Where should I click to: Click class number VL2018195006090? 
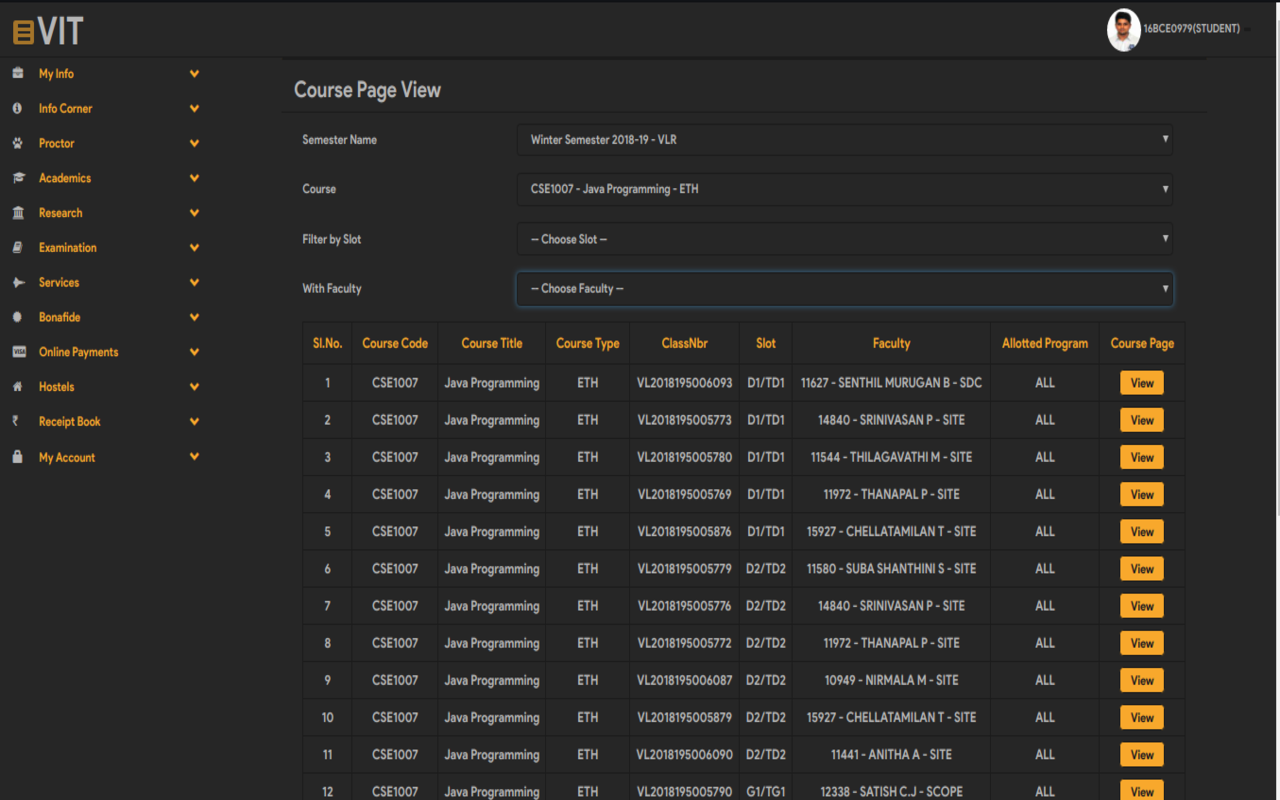684,755
